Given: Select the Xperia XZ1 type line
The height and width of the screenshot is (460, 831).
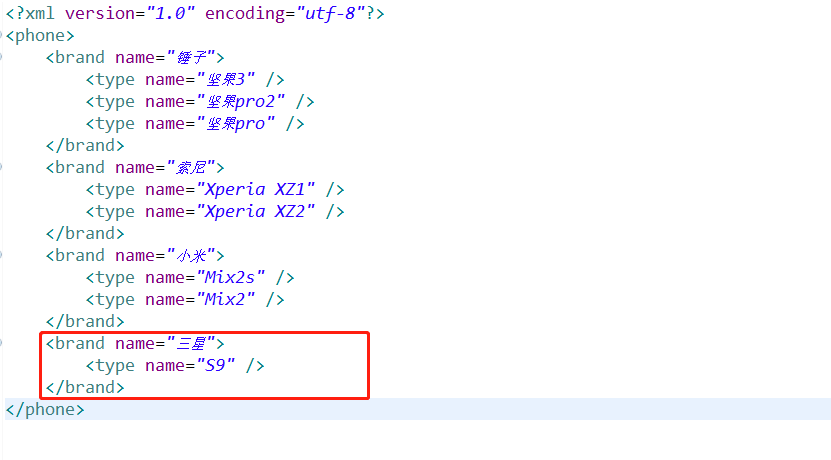Looking at the screenshot, I should click(x=215, y=189).
